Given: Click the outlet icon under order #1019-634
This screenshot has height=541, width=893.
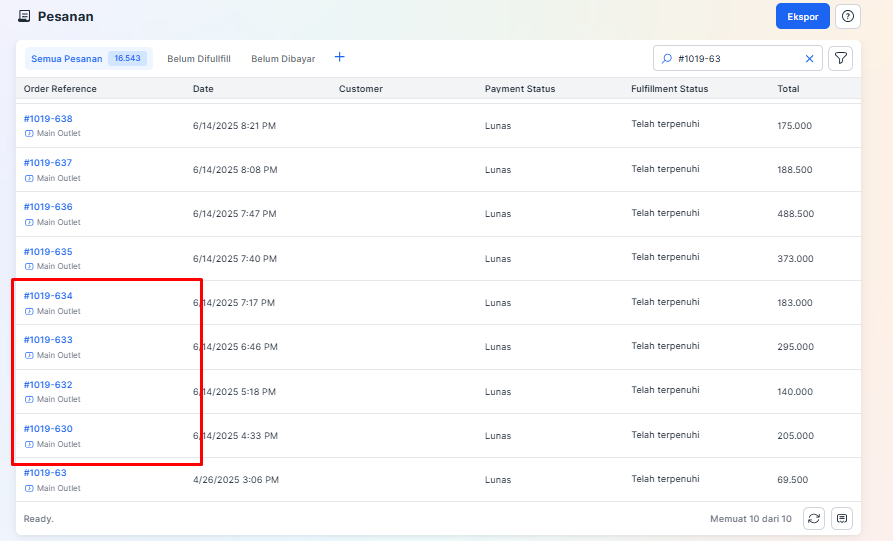Looking at the screenshot, I should [29, 312].
